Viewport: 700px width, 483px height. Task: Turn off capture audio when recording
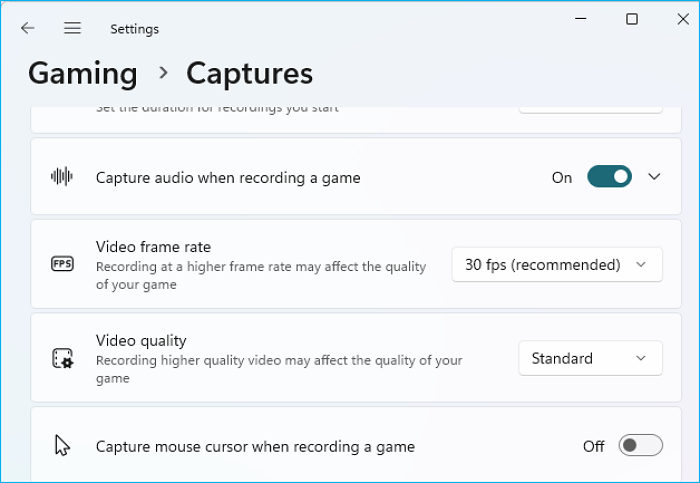(609, 177)
